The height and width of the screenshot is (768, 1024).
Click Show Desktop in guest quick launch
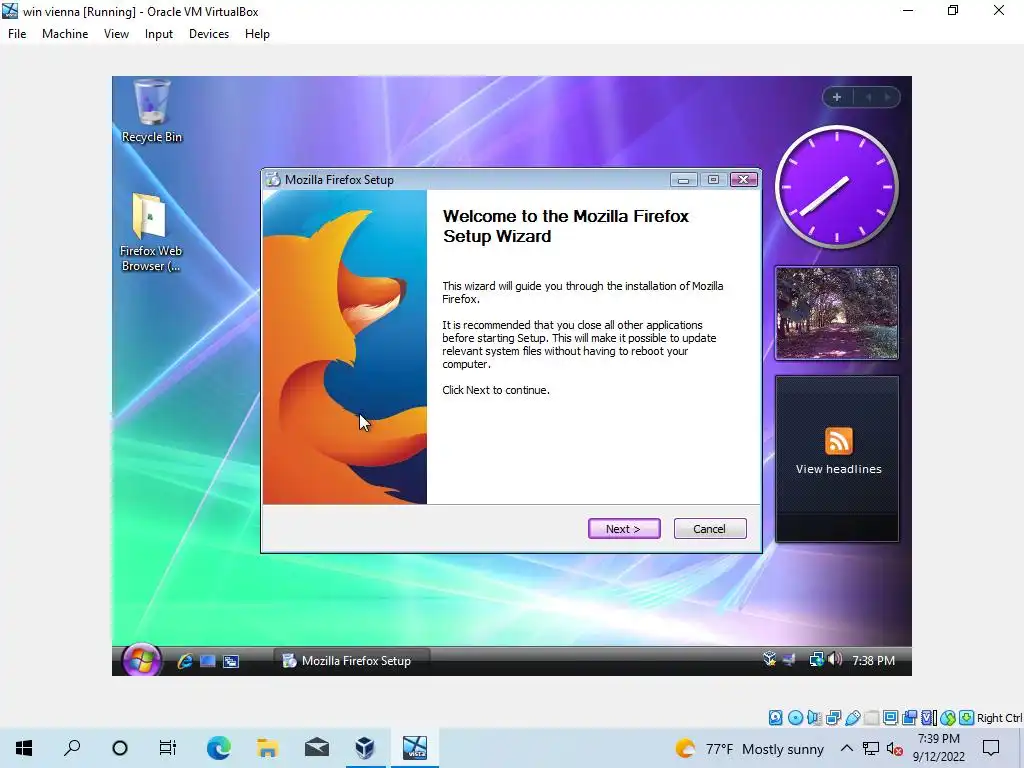click(x=208, y=661)
